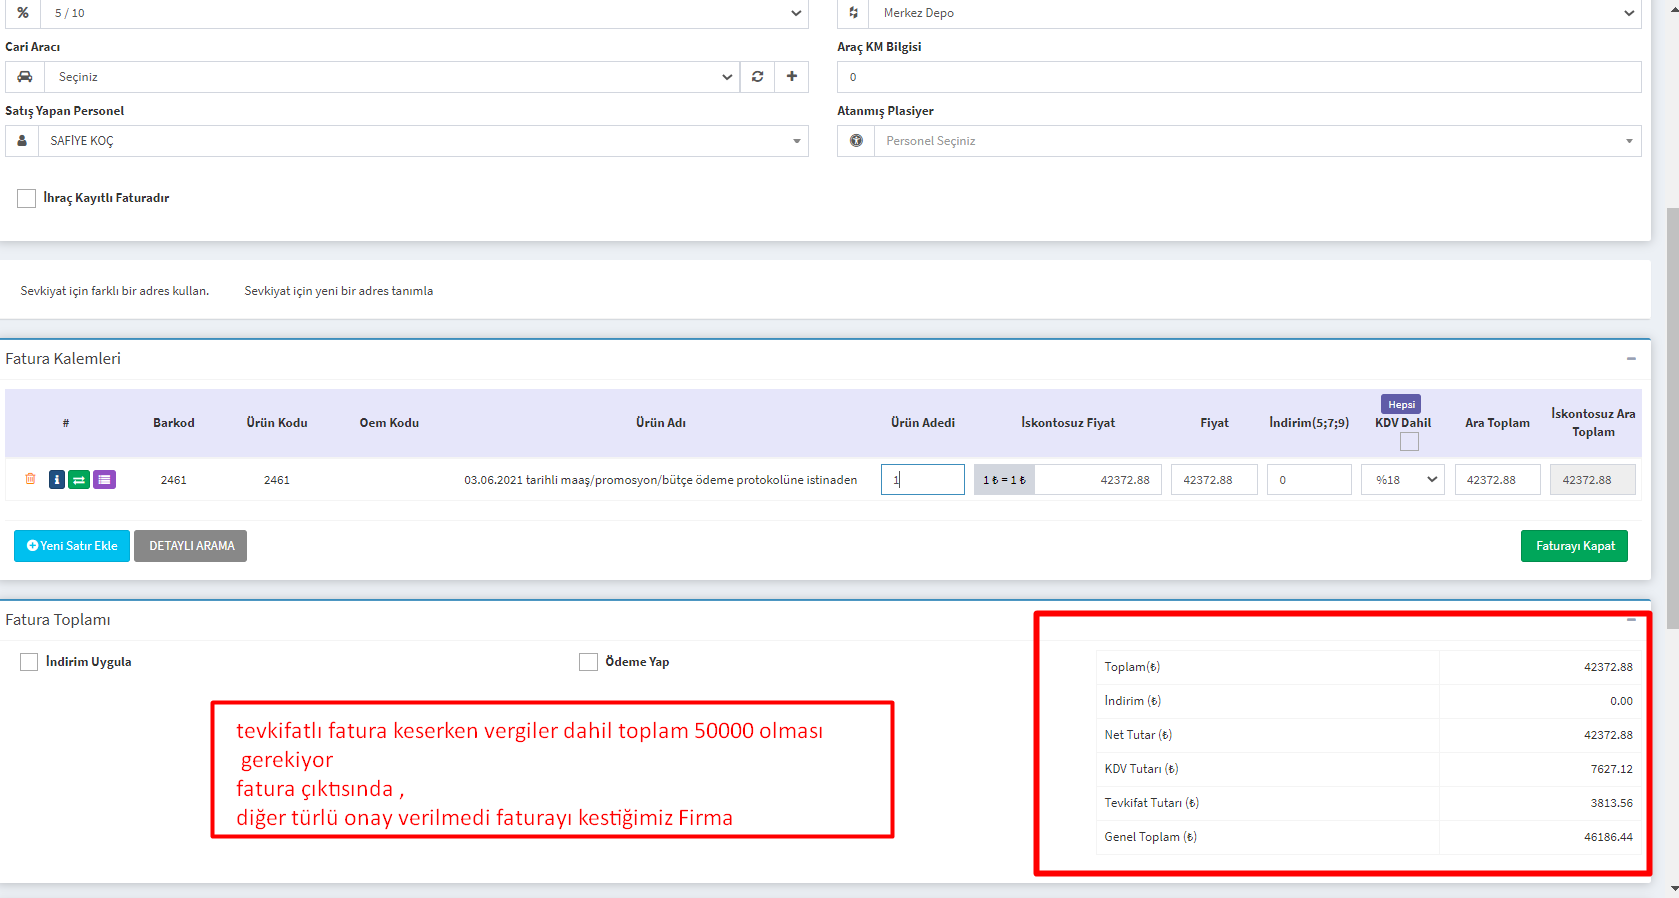Viewport: 1679px width, 898px height.
Task: Toggle KDV Dahil header checkbox
Action: (x=1409, y=441)
